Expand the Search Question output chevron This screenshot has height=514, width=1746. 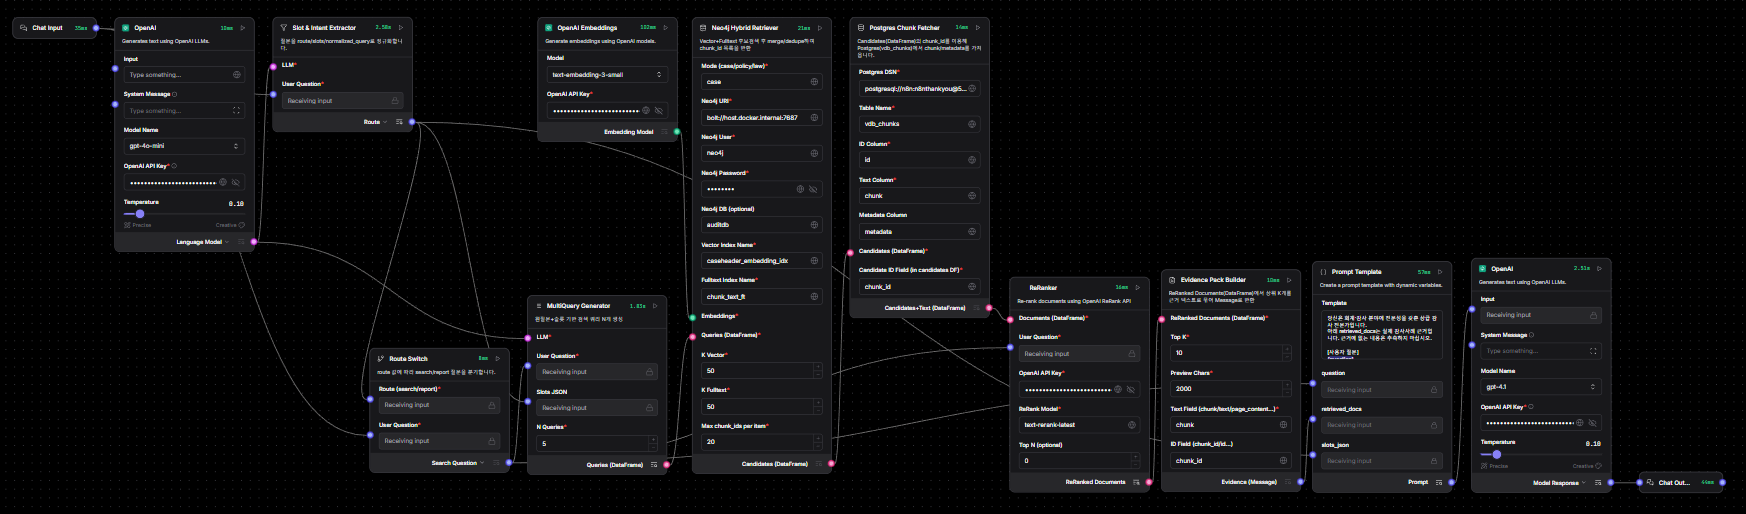[482, 463]
